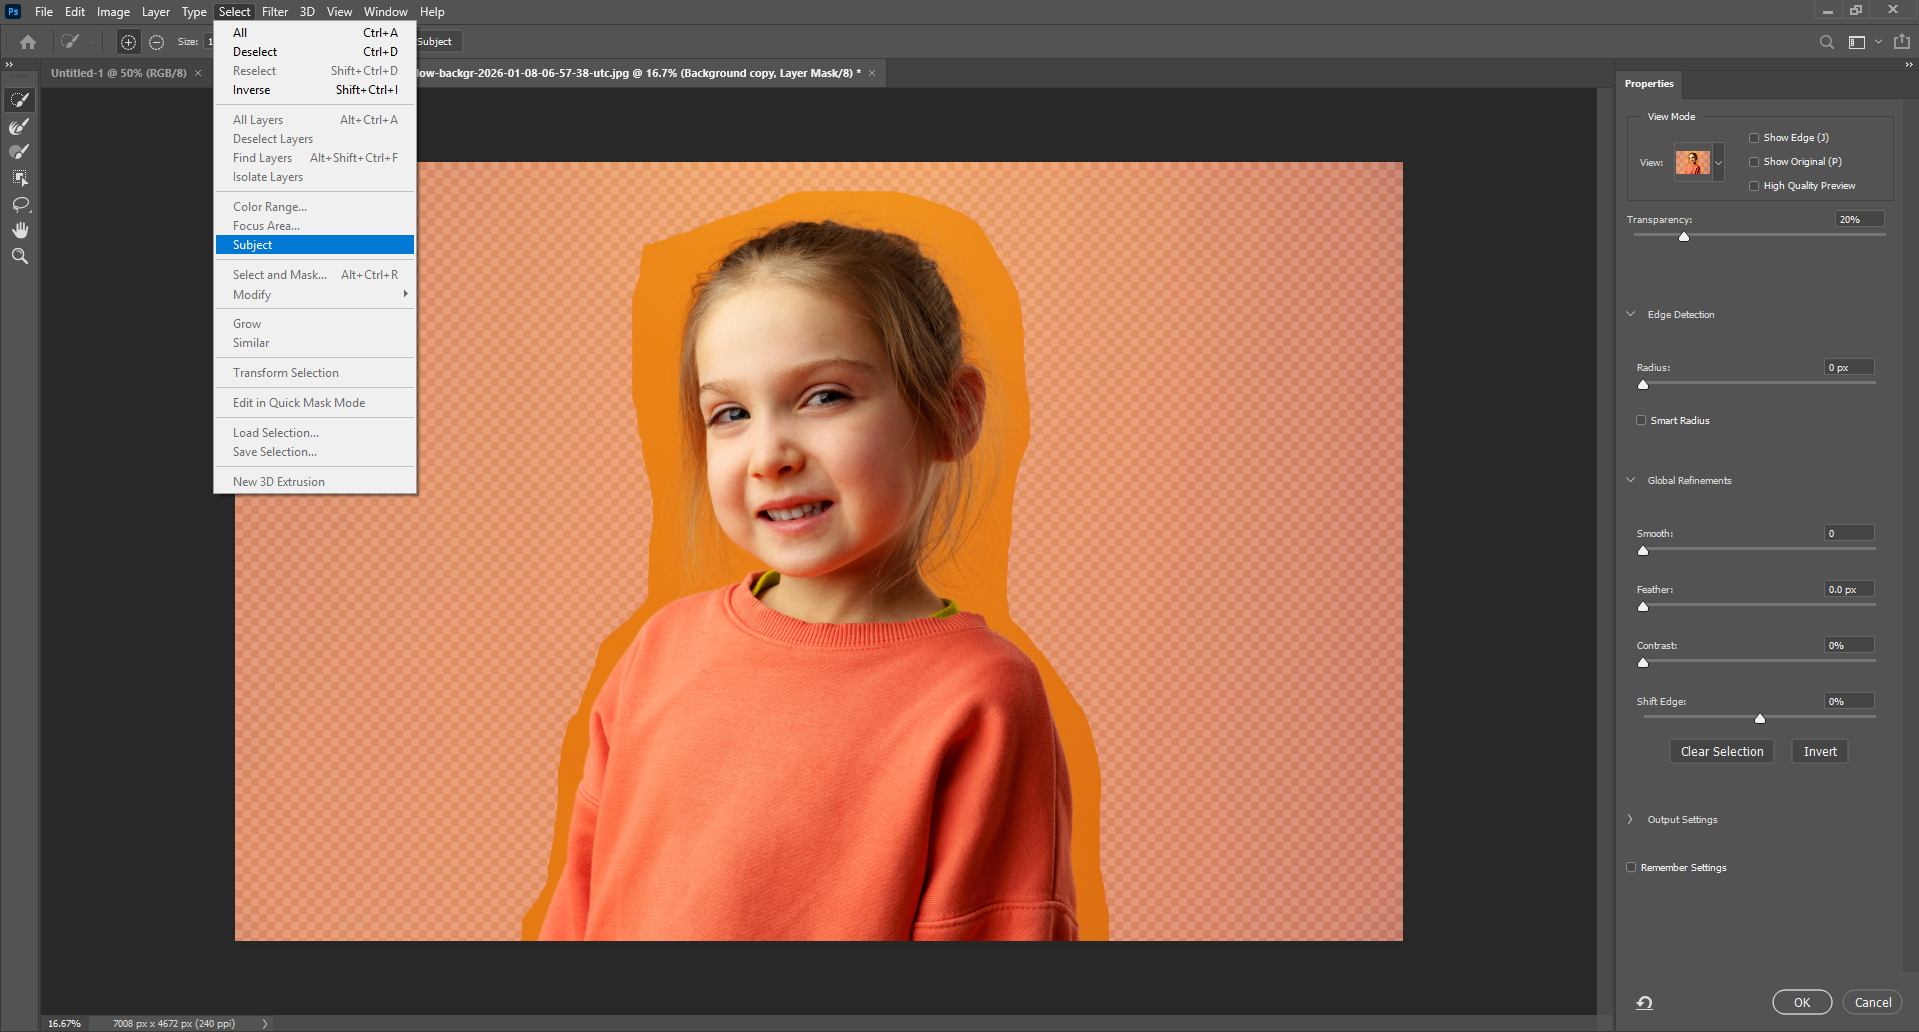1919x1032 pixels.
Task: Activate the Brush tool in the sidebar
Action: 20,152
